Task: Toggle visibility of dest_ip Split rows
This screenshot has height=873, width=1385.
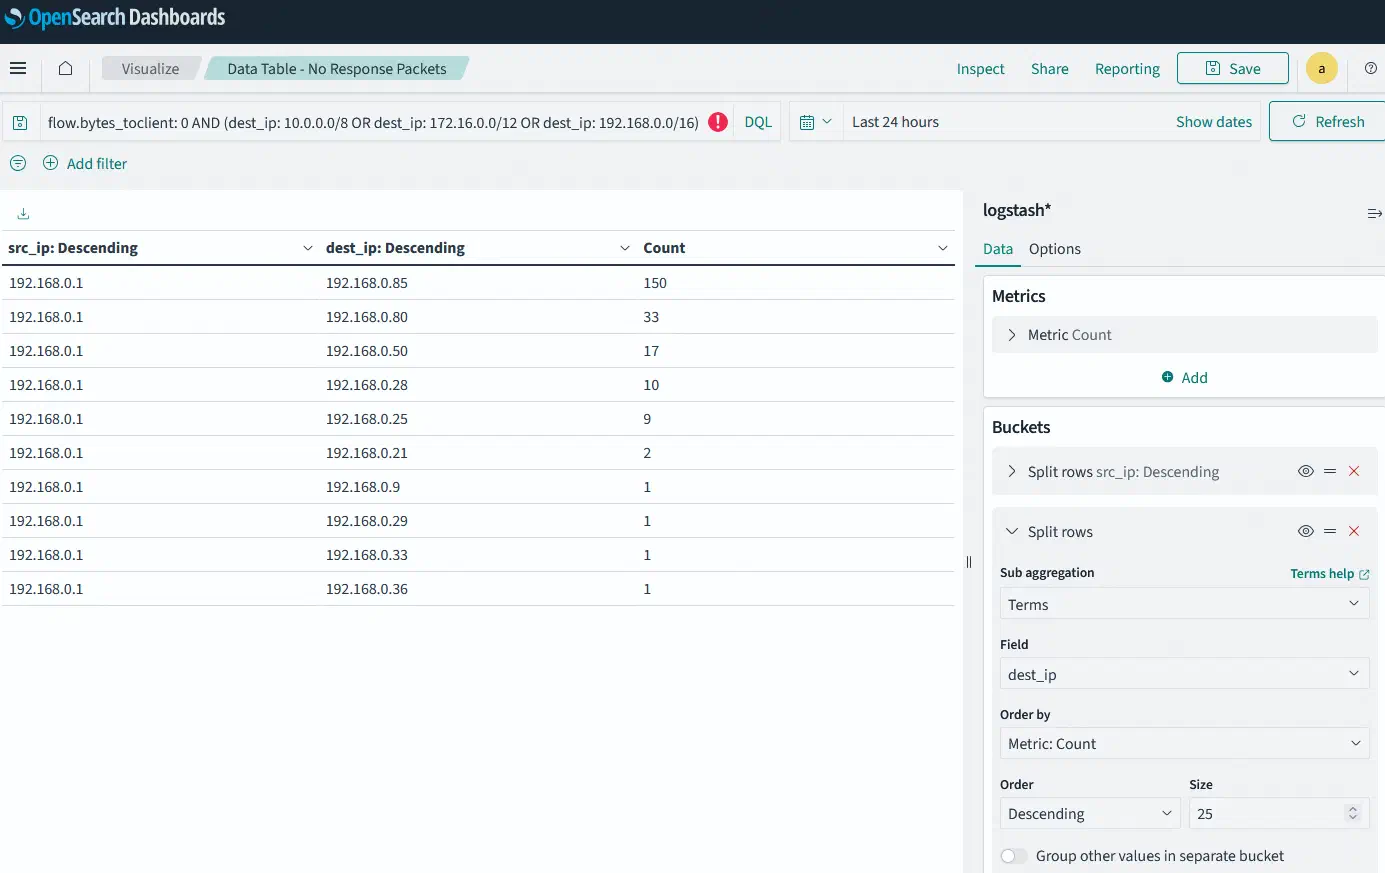Action: (x=1305, y=531)
